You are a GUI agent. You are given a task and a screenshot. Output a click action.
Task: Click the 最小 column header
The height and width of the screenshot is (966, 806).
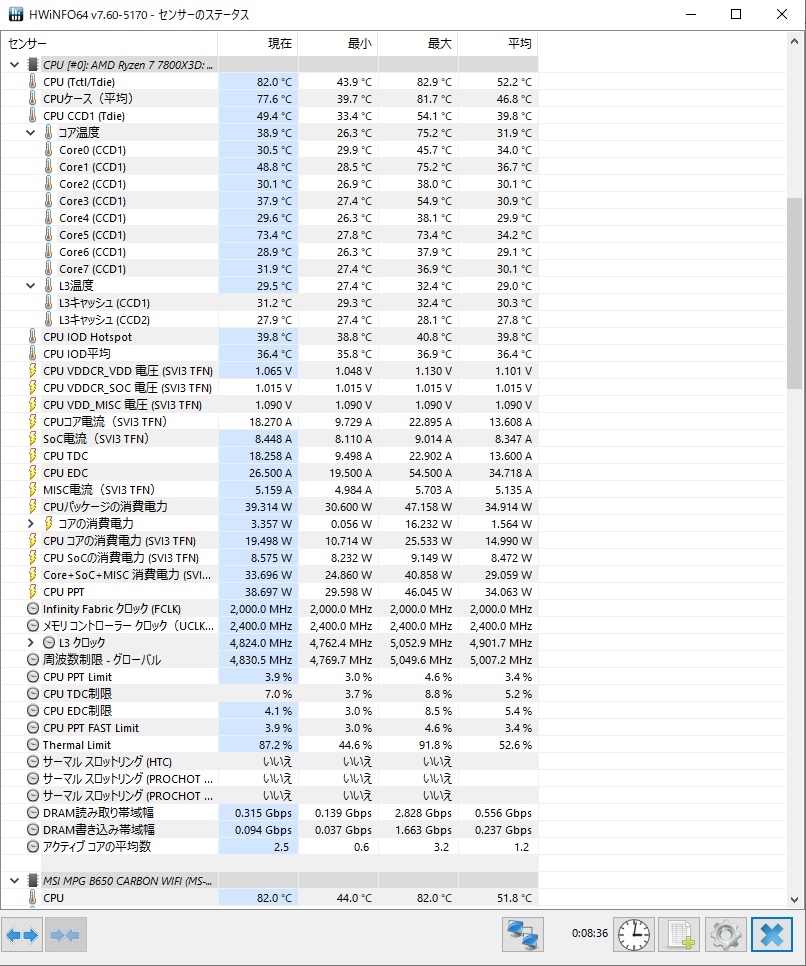click(x=338, y=44)
